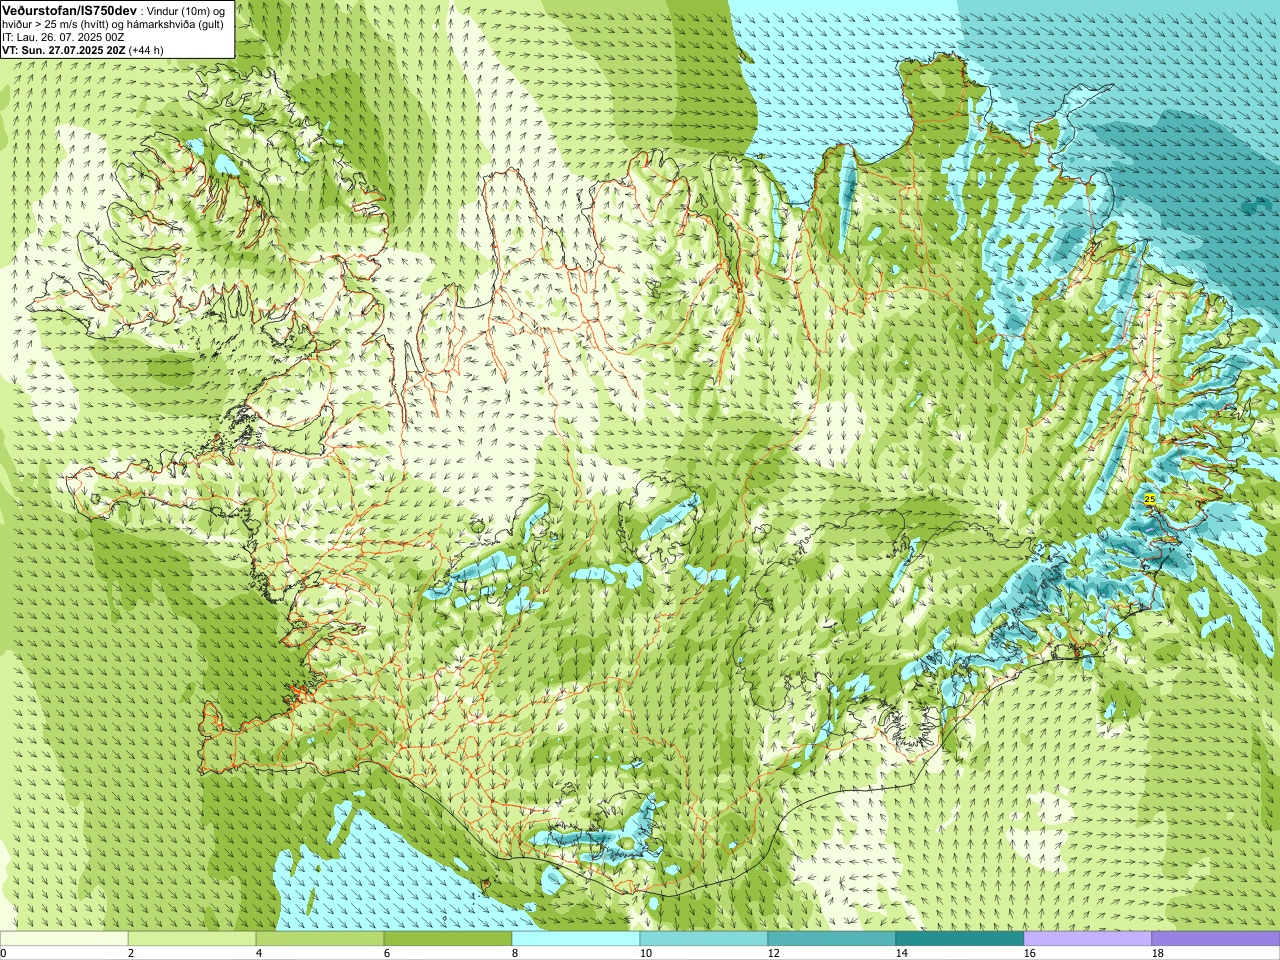This screenshot has width=1280, height=960.
Task: Click the cyan 10–12 m/s legend swatch
Action: point(704,939)
